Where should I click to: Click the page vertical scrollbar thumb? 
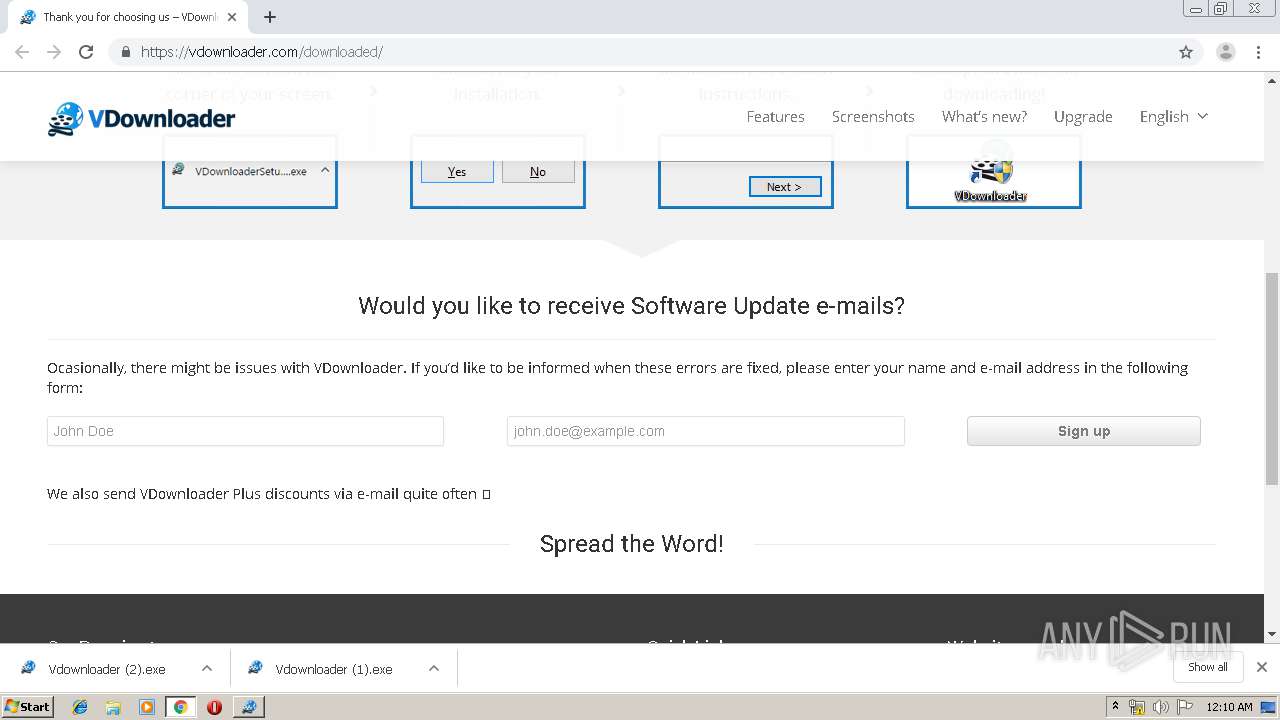1272,378
